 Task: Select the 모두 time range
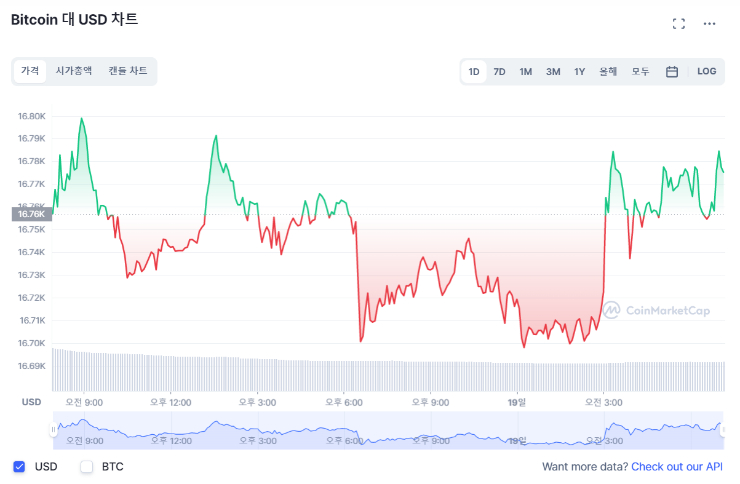(640, 71)
